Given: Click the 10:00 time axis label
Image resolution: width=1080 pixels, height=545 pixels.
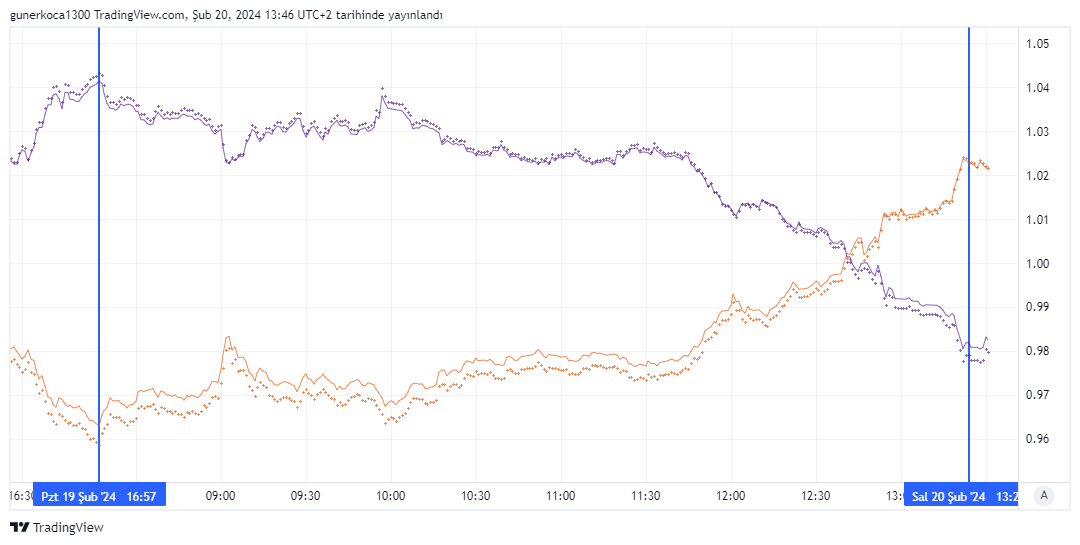Looking at the screenshot, I should [x=391, y=496].
